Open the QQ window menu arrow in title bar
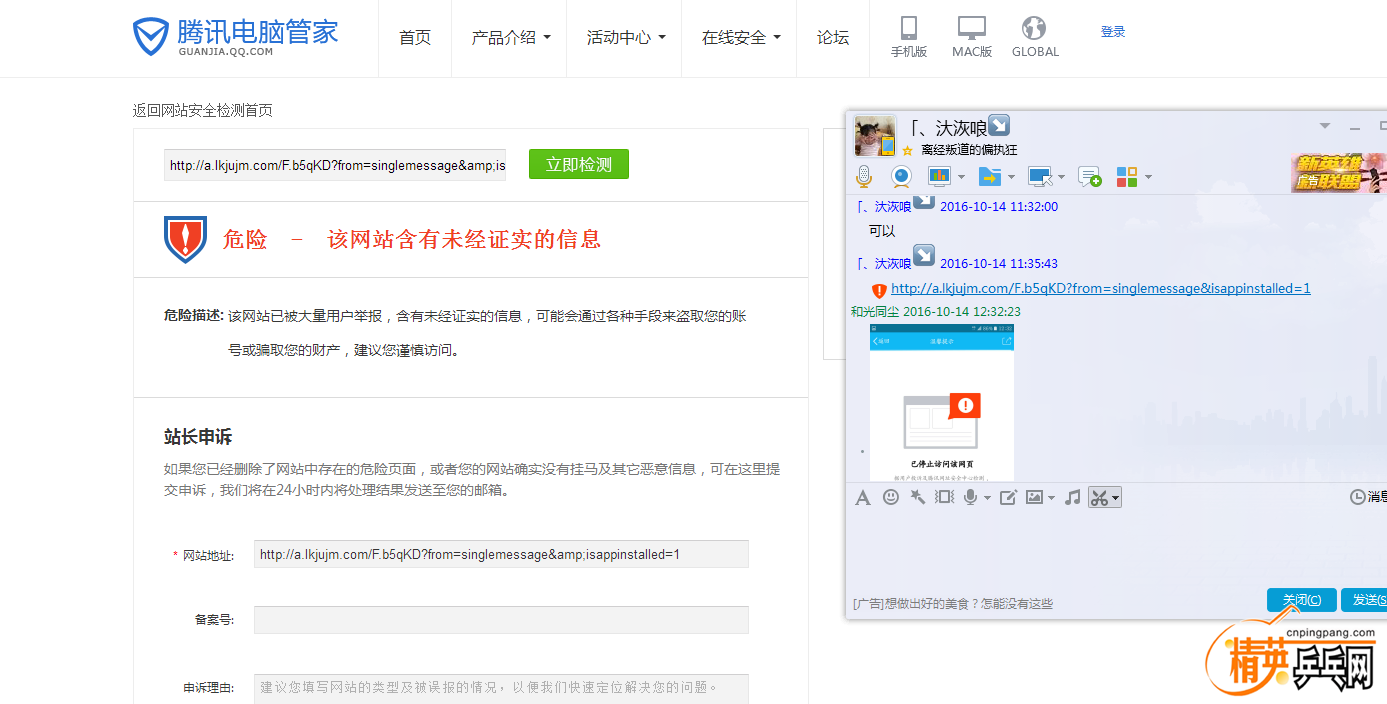Screen dimensions: 1387x704 [1325, 127]
